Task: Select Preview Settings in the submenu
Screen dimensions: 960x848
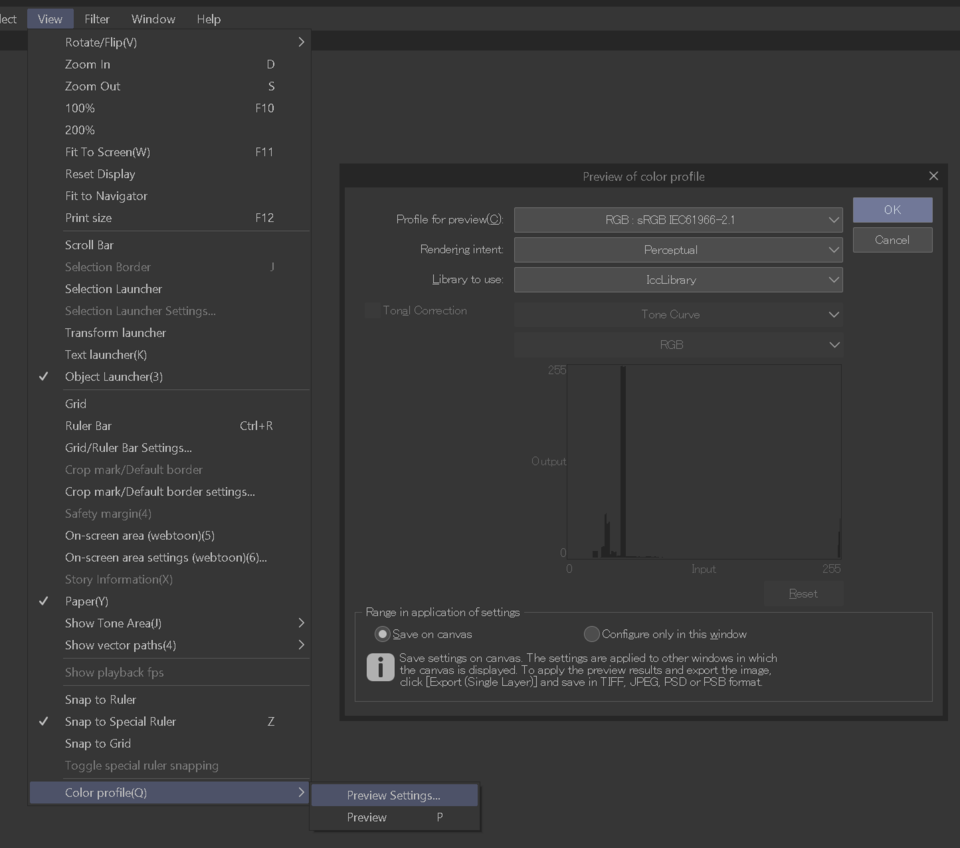Action: (394, 796)
